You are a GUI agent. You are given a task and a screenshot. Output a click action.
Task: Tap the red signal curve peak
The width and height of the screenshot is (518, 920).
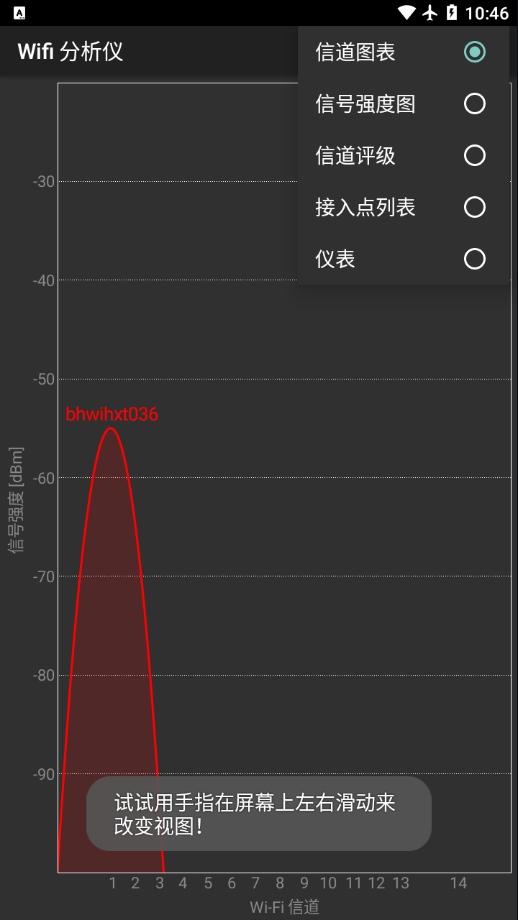pyautogui.click(x=111, y=429)
